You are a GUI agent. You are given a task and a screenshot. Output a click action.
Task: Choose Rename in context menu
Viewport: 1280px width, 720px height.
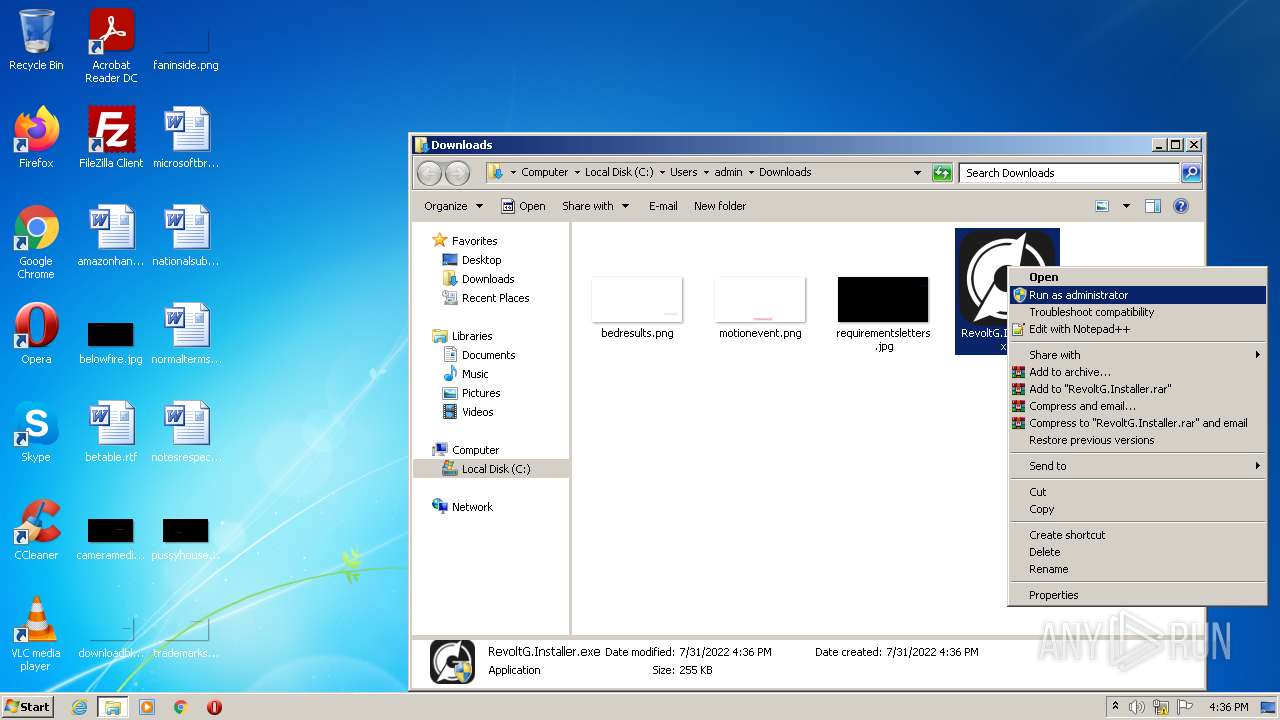pos(1138,569)
